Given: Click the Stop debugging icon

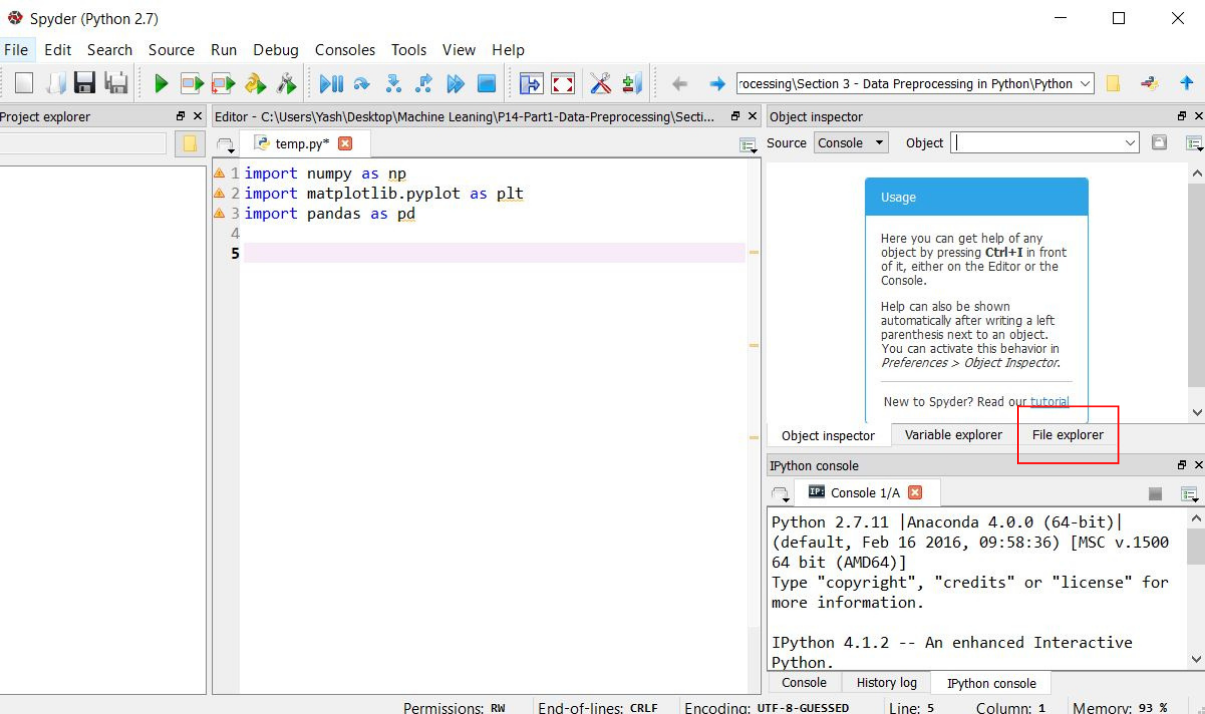Looking at the screenshot, I should click(487, 82).
